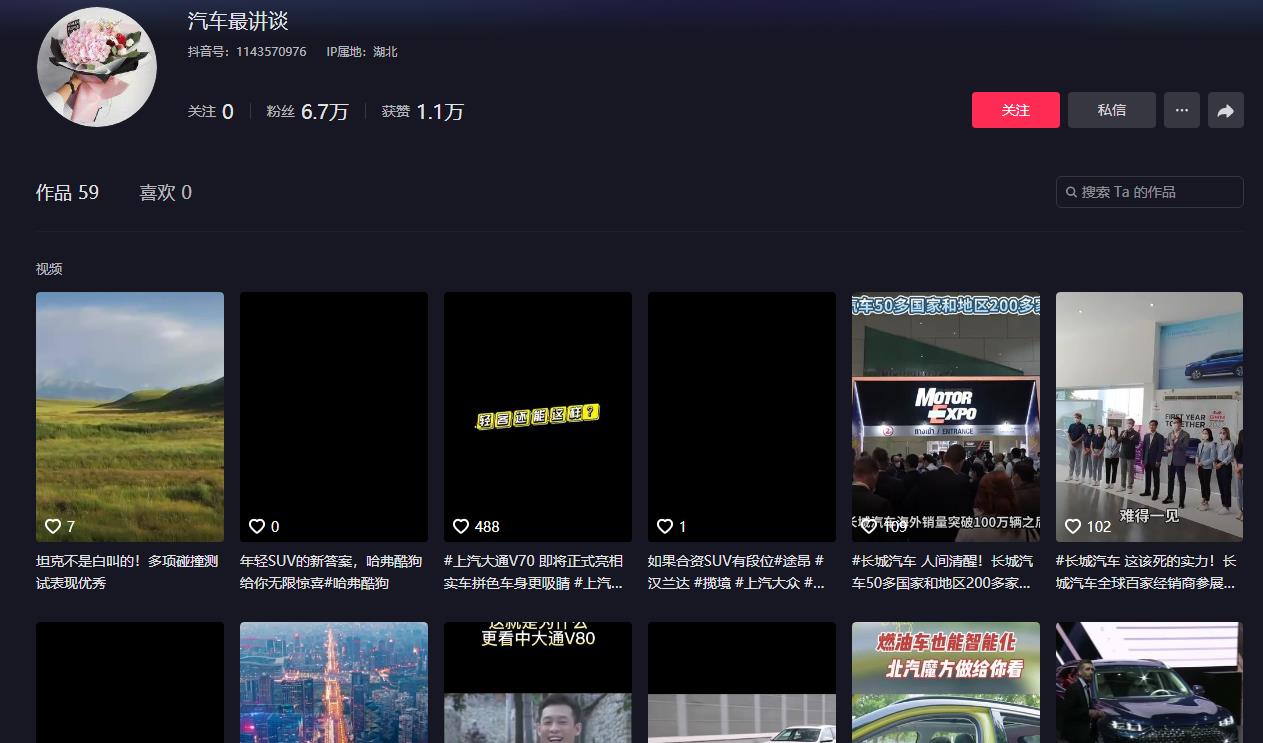Switch to the 作品 59 tab
The image size is (1263, 743).
tap(67, 193)
